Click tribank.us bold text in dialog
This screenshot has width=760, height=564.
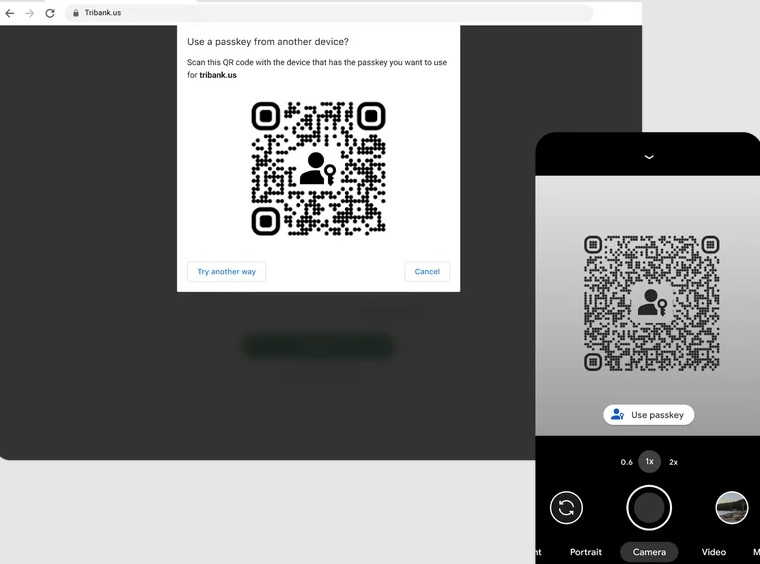218,75
